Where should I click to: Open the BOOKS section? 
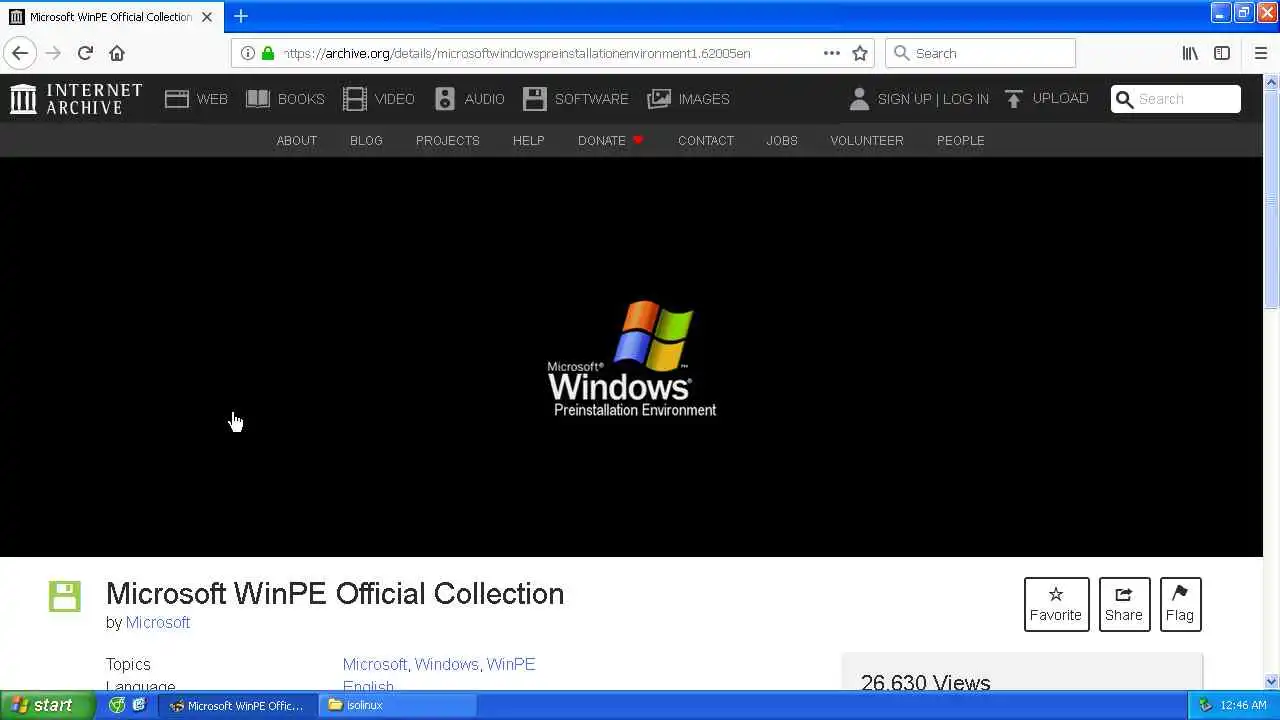tap(285, 99)
